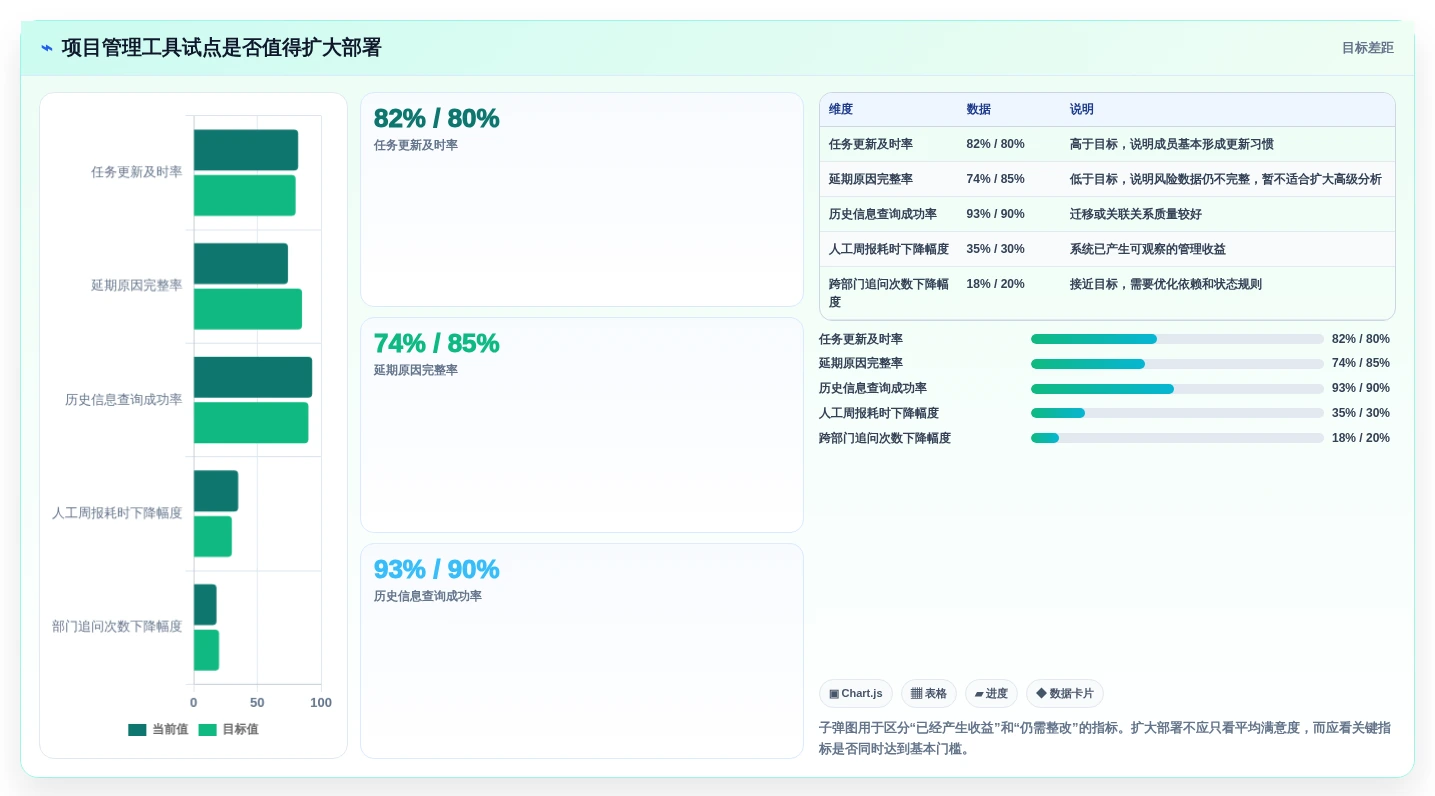Select the 进度 chip
This screenshot has height=796, width=1435.
[x=991, y=693]
